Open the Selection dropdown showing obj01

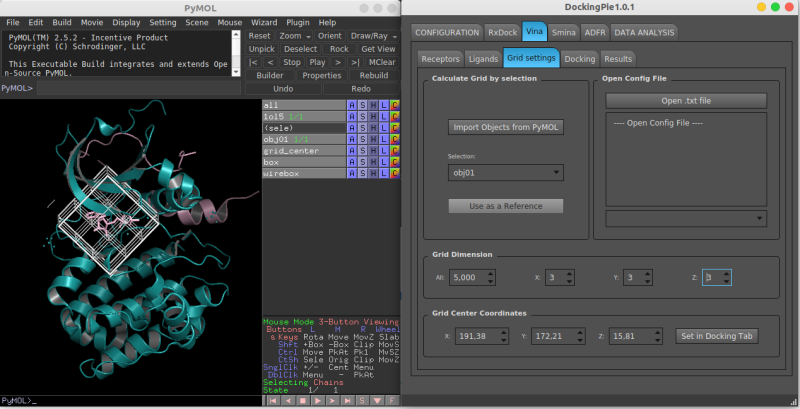coord(506,173)
